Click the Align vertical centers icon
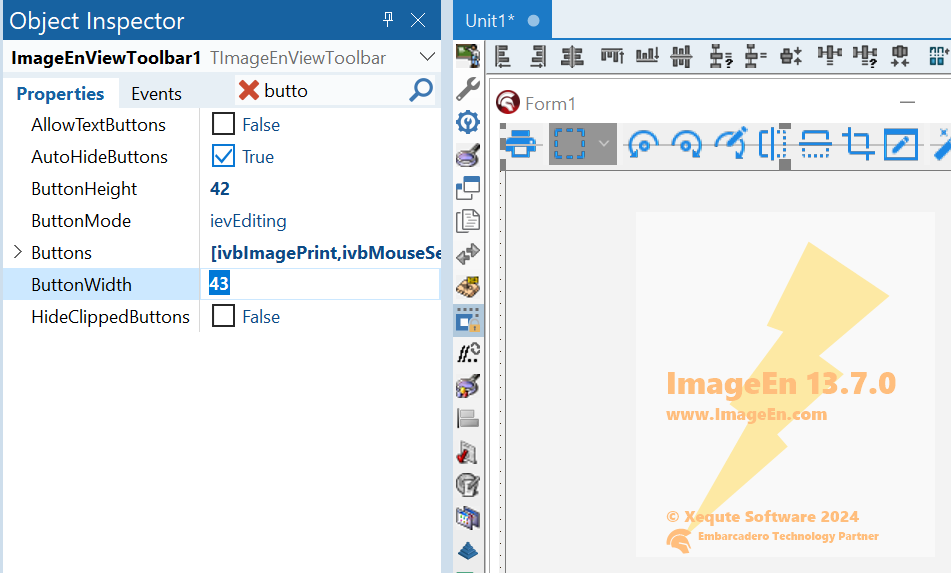Viewport: 951px width, 573px height. [x=681, y=56]
